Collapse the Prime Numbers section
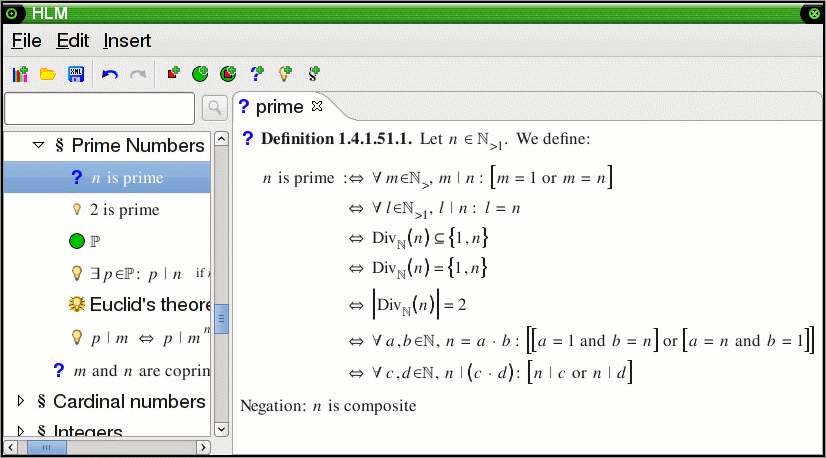Viewport: 826px width, 458px height. [x=38, y=145]
